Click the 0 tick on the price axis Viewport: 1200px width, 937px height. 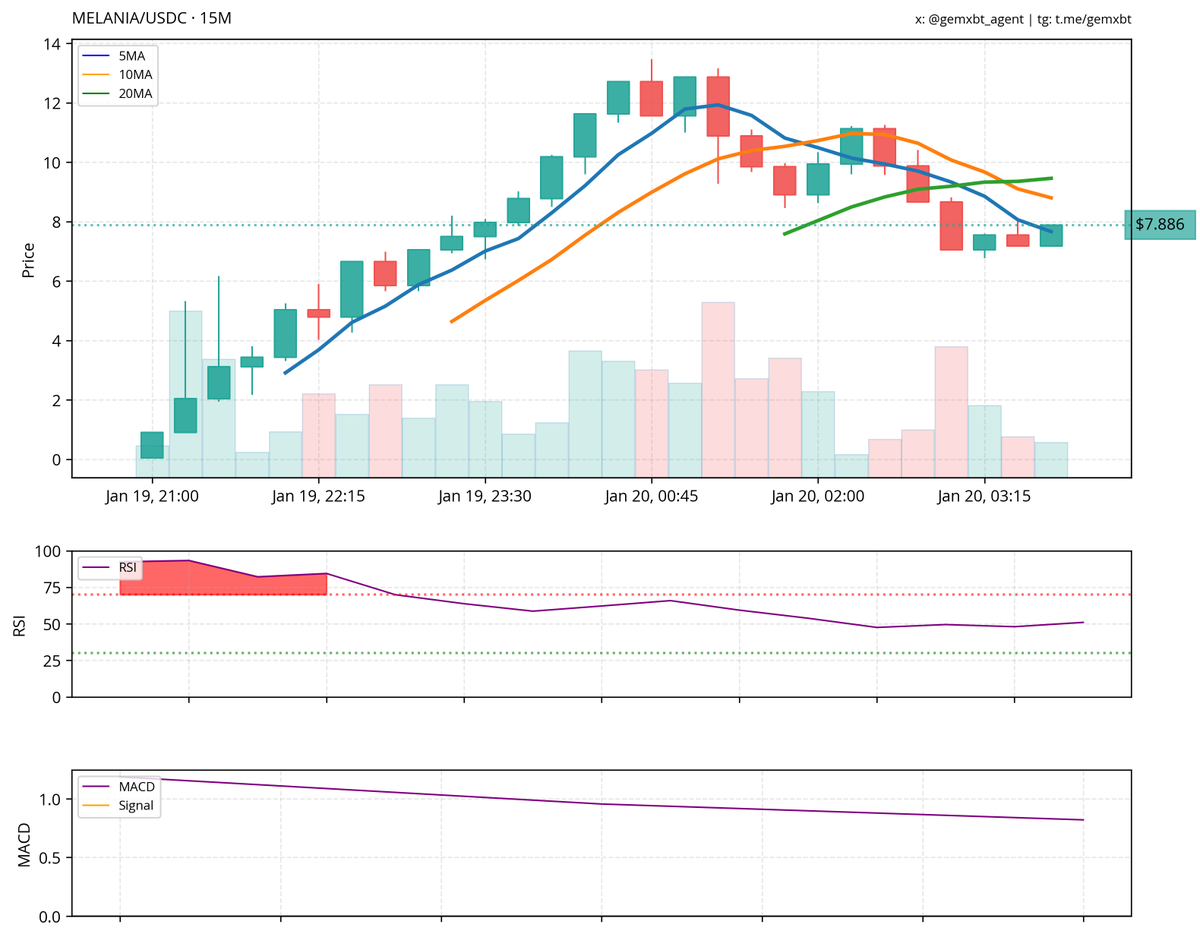56,460
